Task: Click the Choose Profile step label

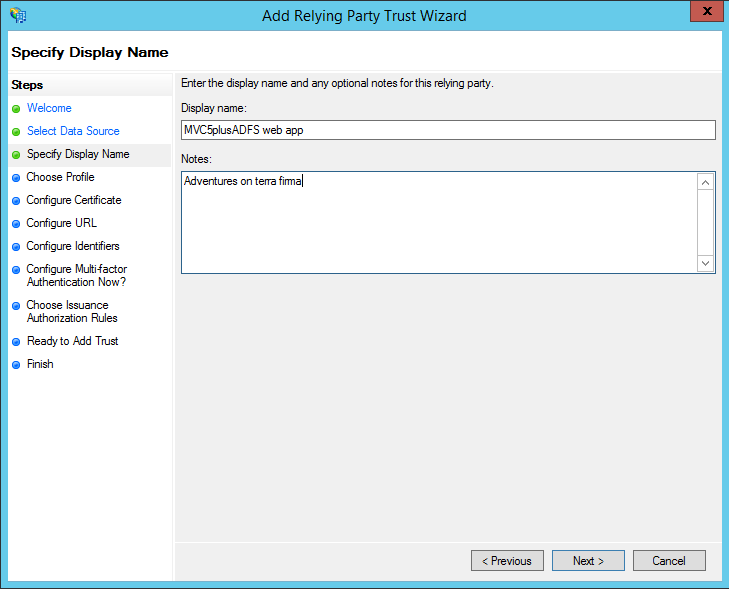Action: pos(60,177)
